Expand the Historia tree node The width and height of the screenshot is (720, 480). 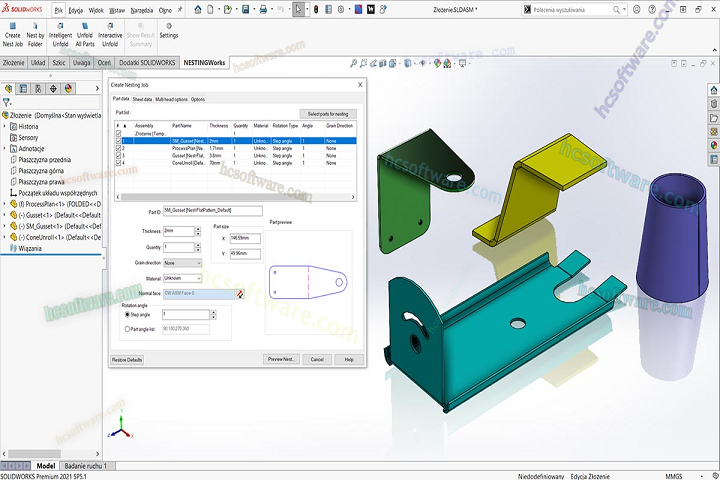coord(5,127)
